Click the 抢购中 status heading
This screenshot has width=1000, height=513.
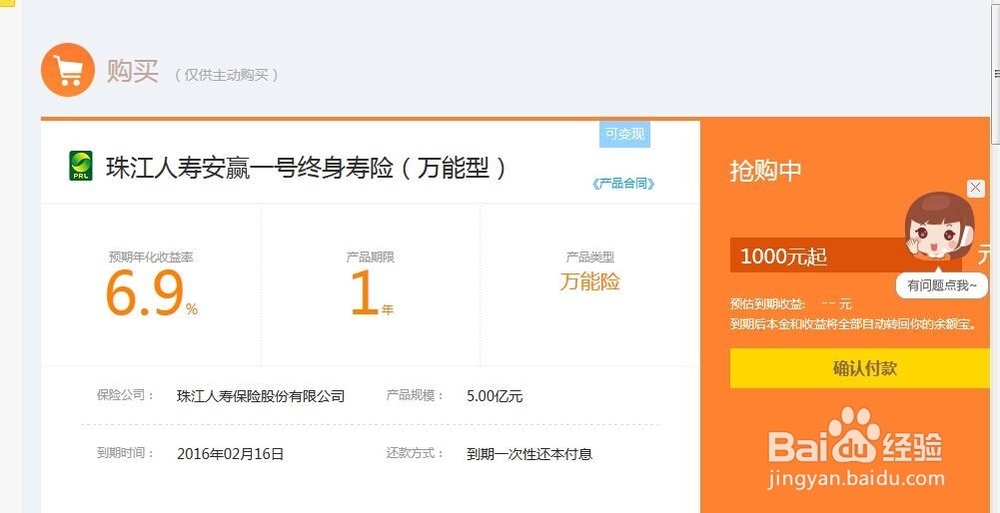pyautogui.click(x=765, y=171)
